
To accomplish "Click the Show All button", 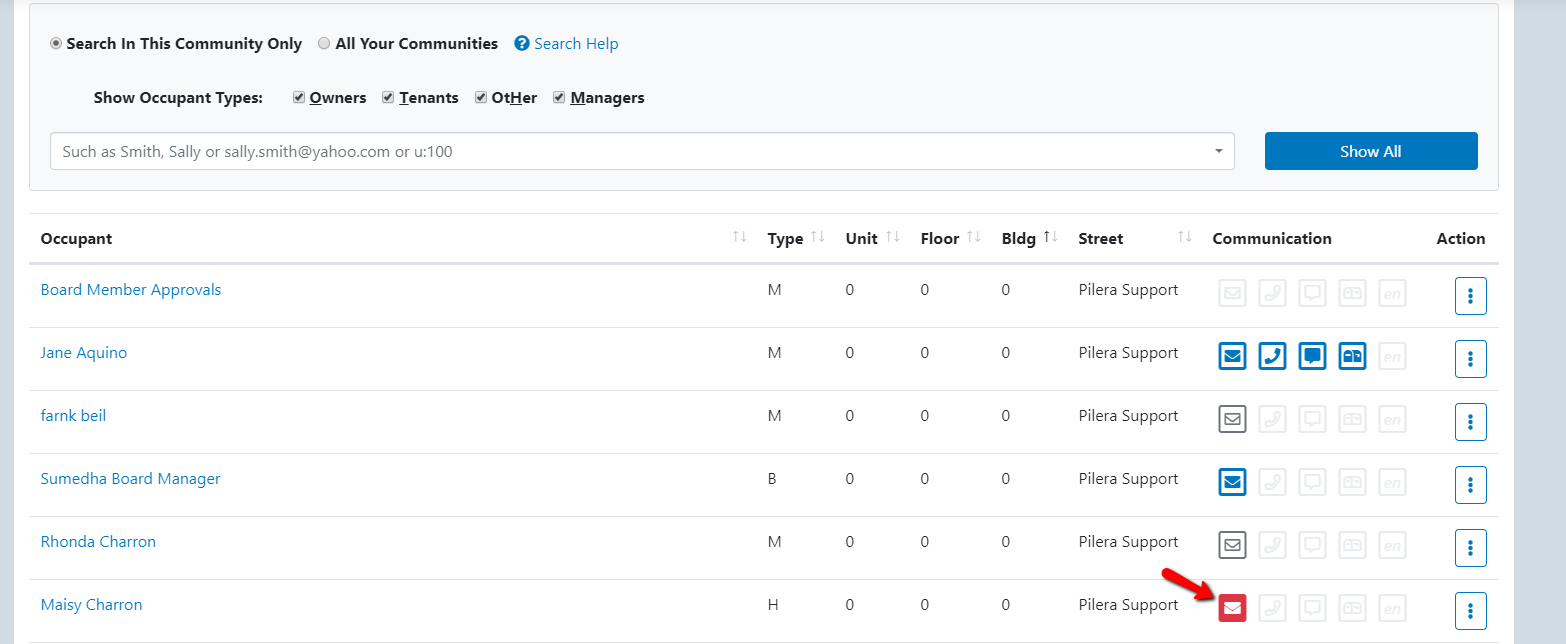I will click(1370, 151).
